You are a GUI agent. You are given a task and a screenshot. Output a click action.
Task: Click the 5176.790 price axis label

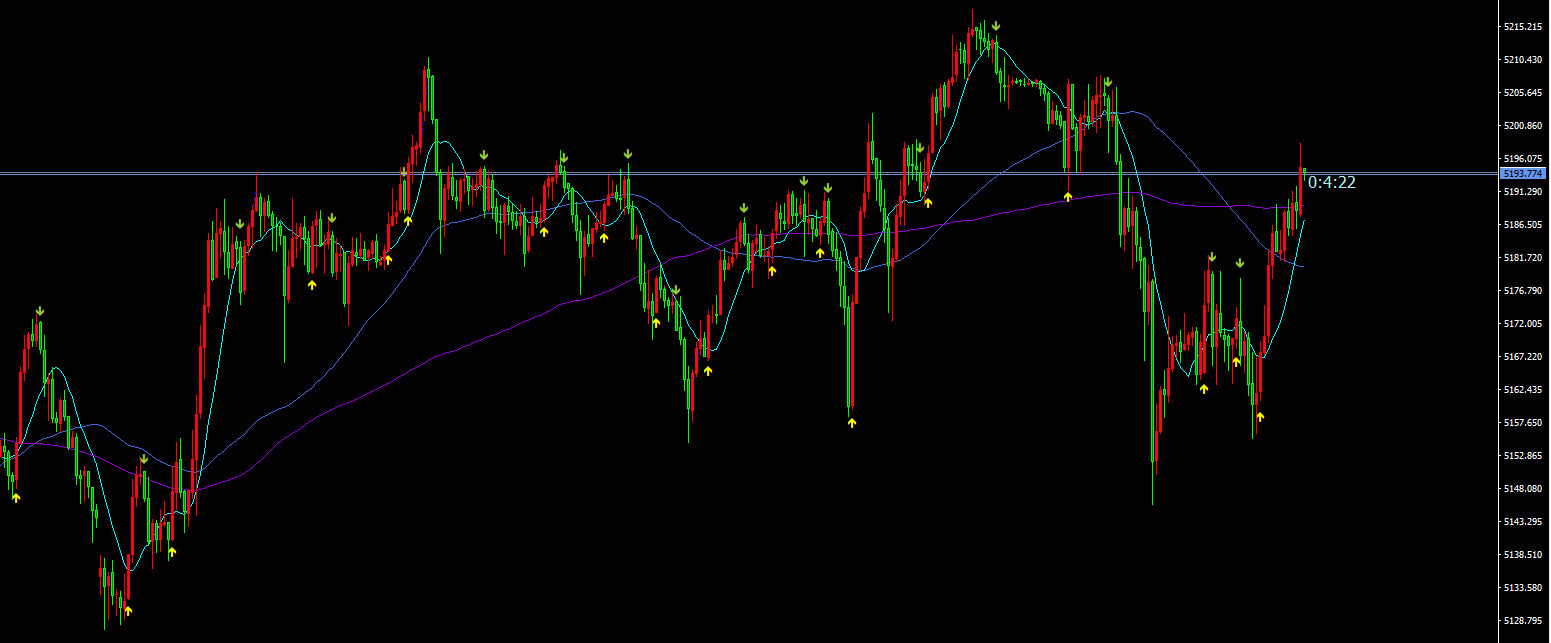pyautogui.click(x=1522, y=291)
